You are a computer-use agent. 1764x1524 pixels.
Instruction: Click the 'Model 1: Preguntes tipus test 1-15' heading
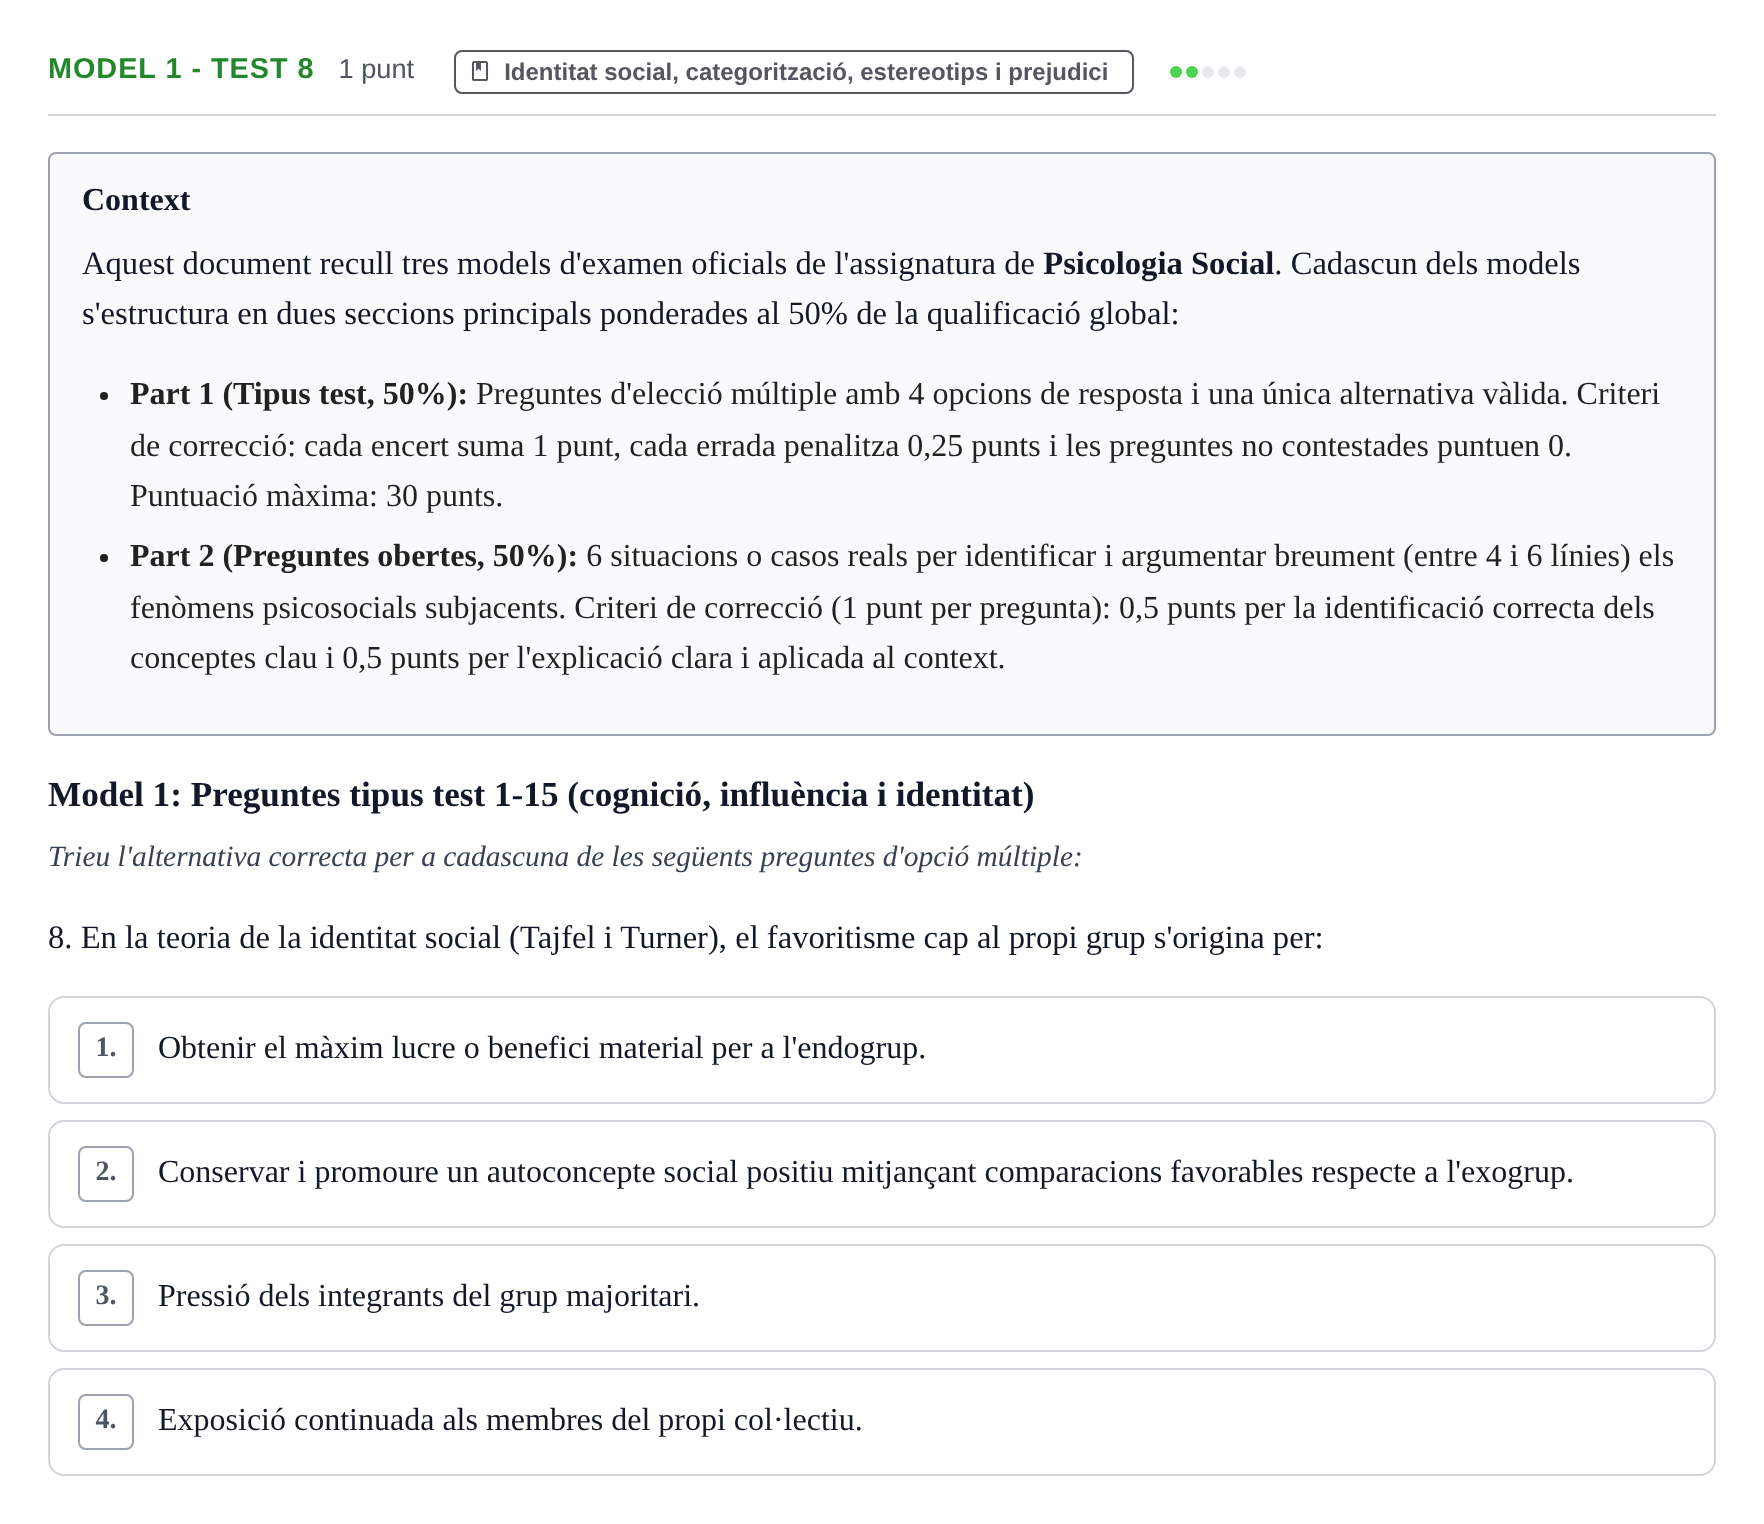[x=541, y=795]
